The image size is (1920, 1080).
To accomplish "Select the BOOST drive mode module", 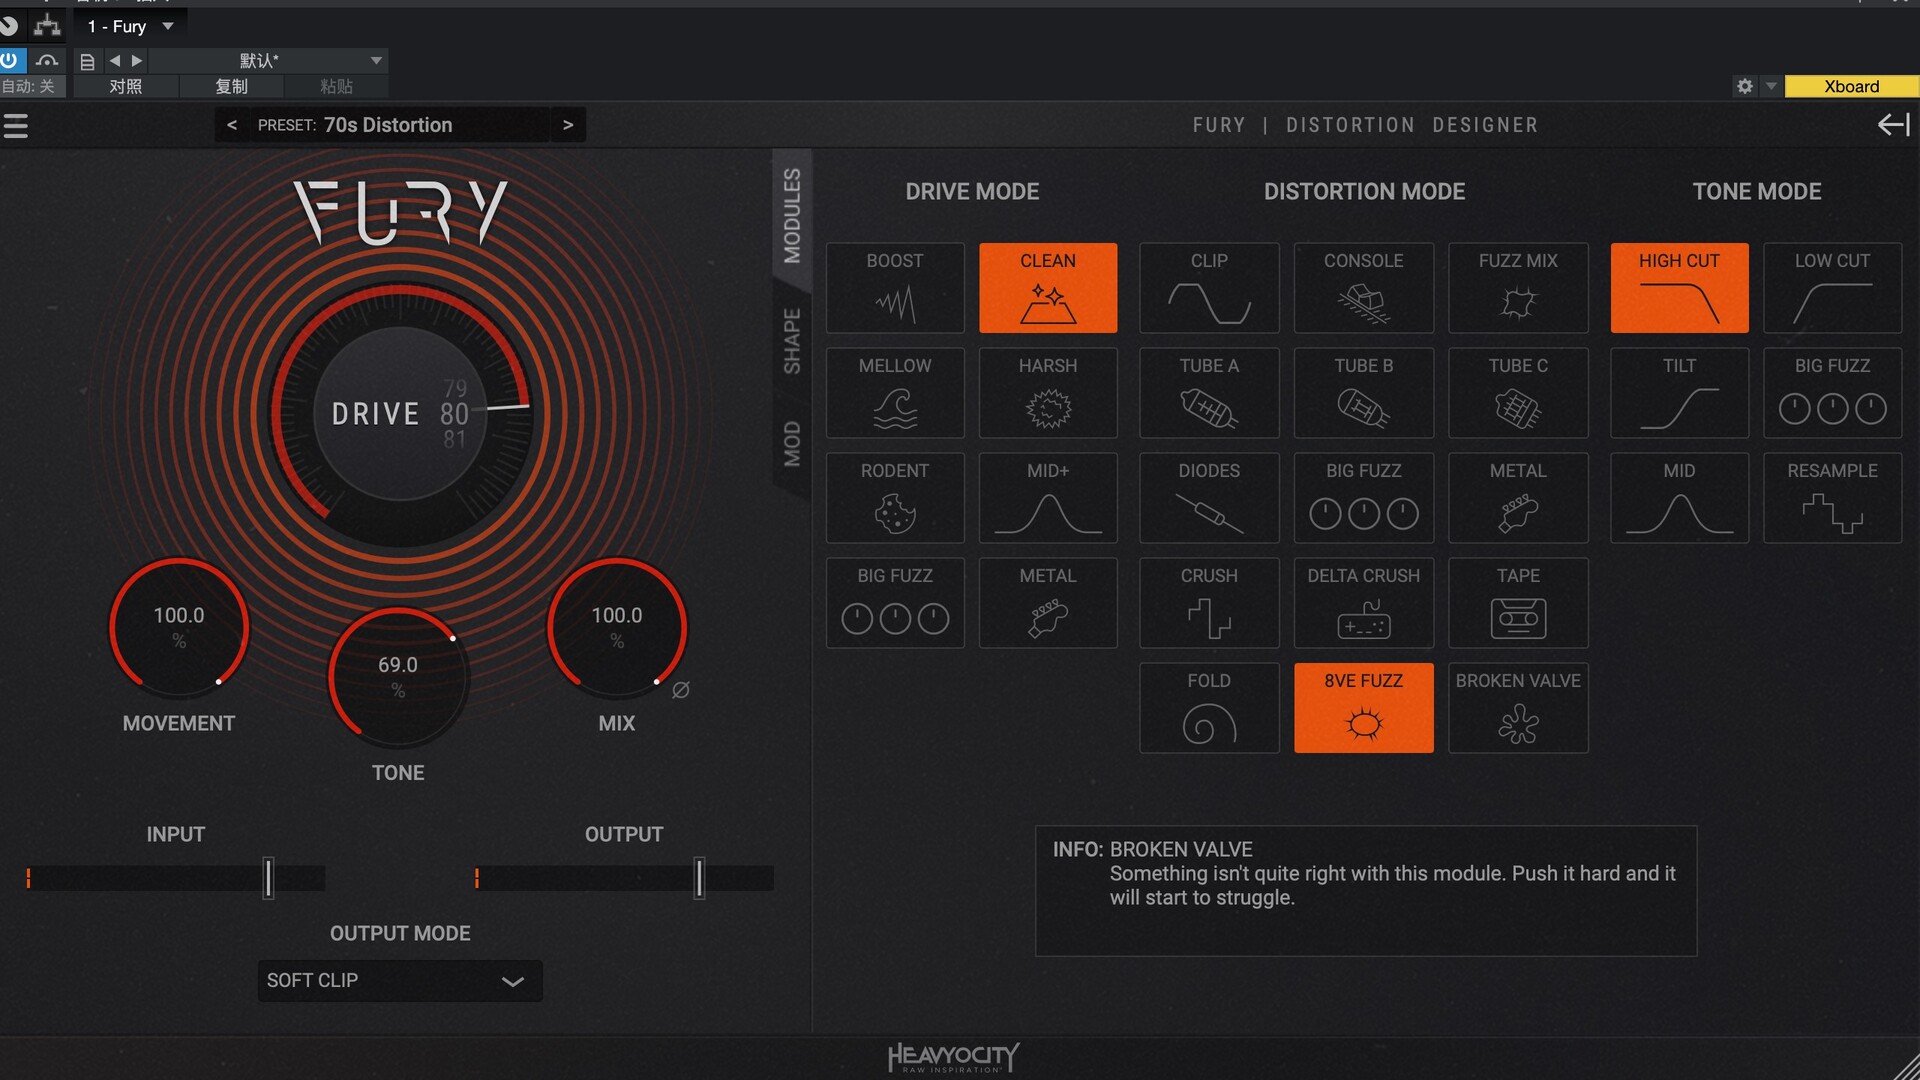I will coord(895,288).
